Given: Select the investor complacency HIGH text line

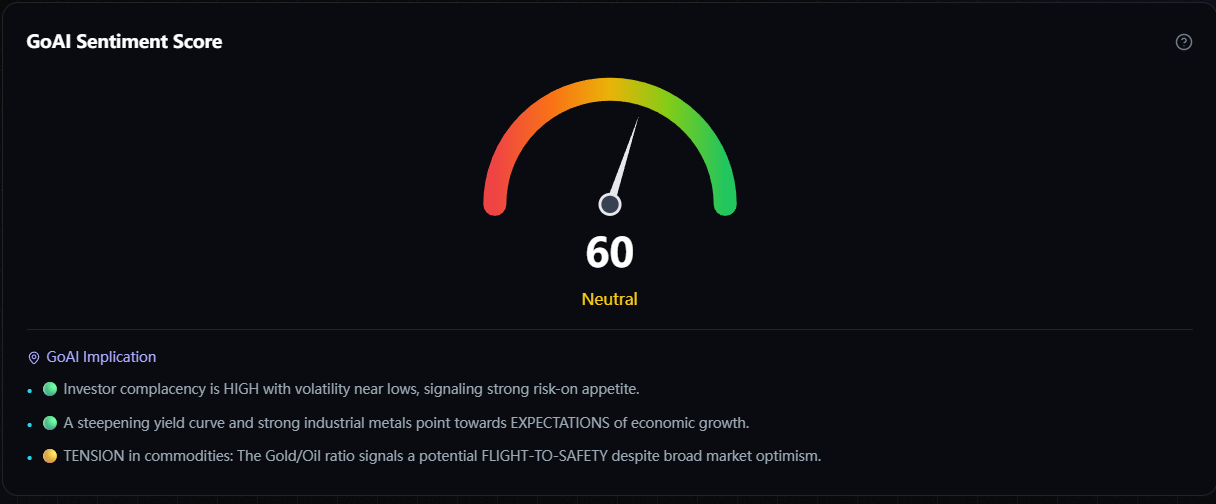Looking at the screenshot, I should 351,388.
